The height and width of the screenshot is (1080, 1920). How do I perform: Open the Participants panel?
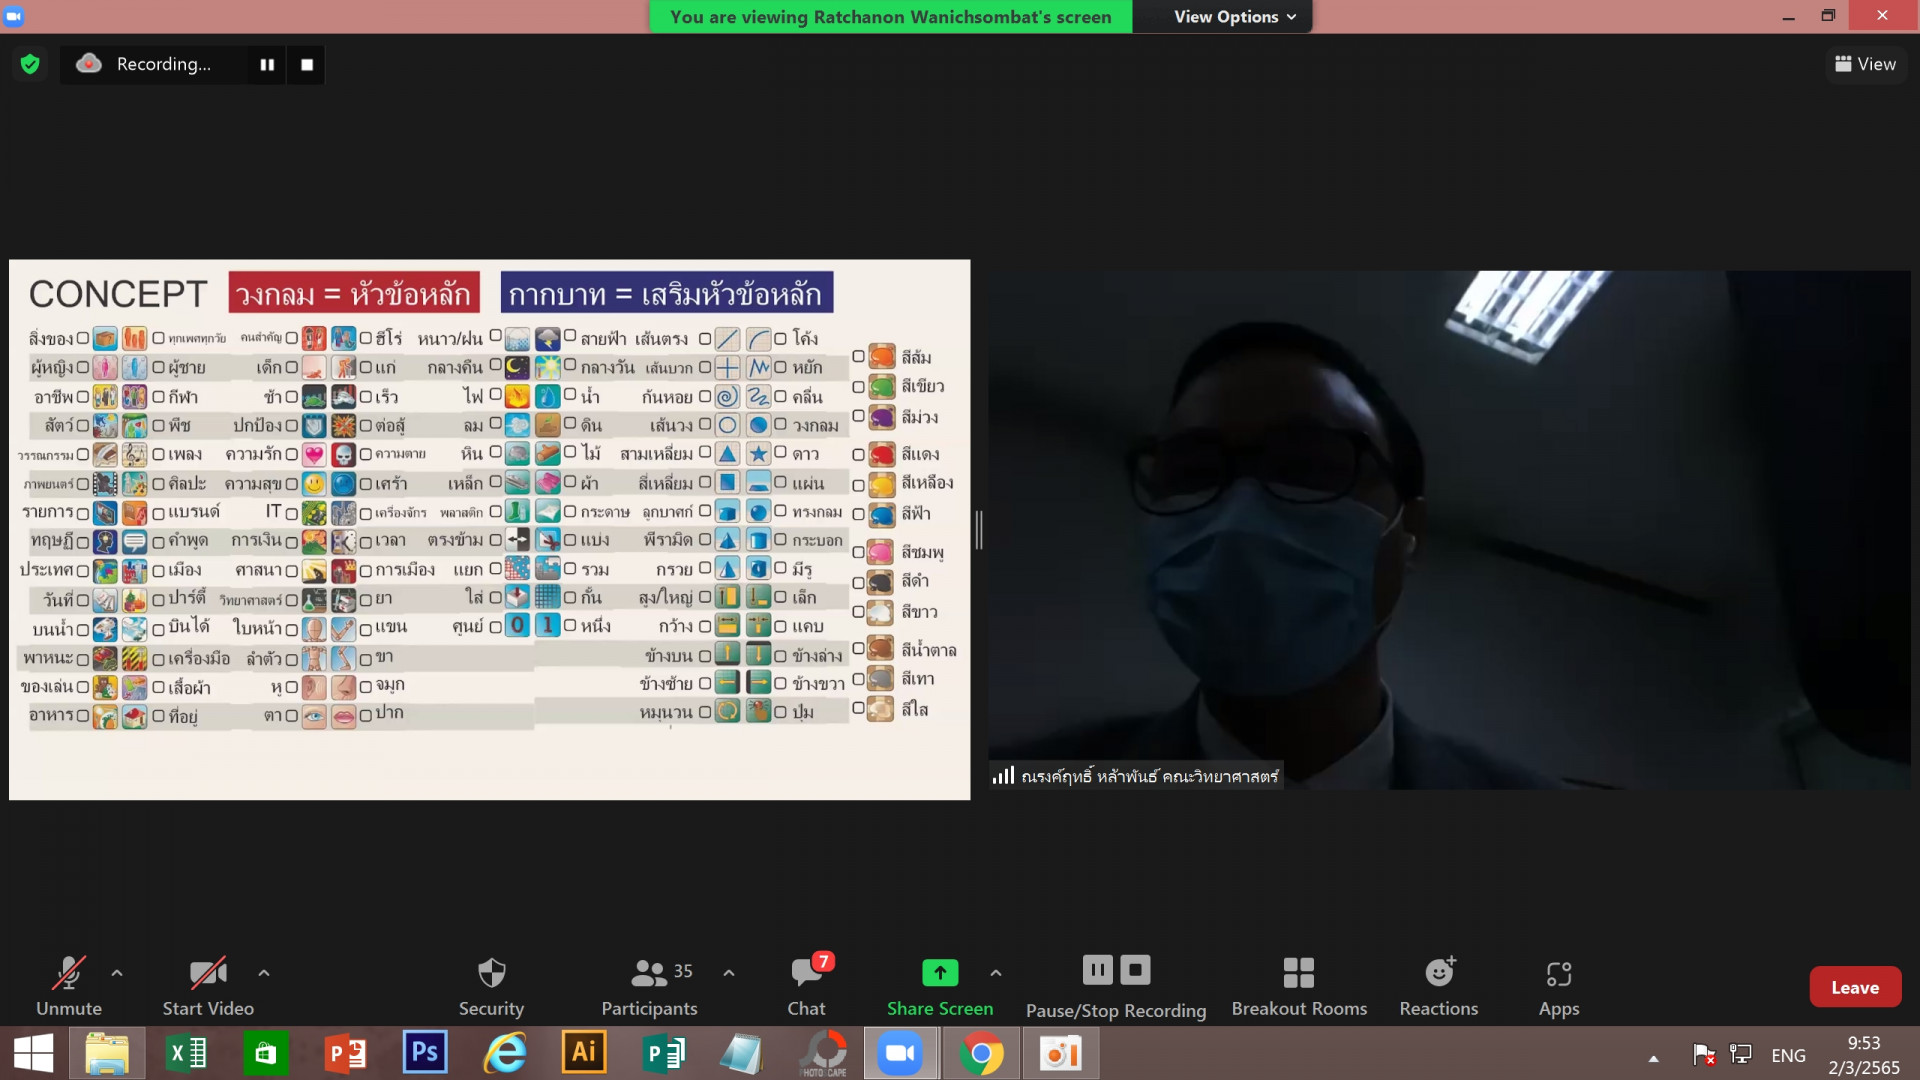click(x=649, y=985)
